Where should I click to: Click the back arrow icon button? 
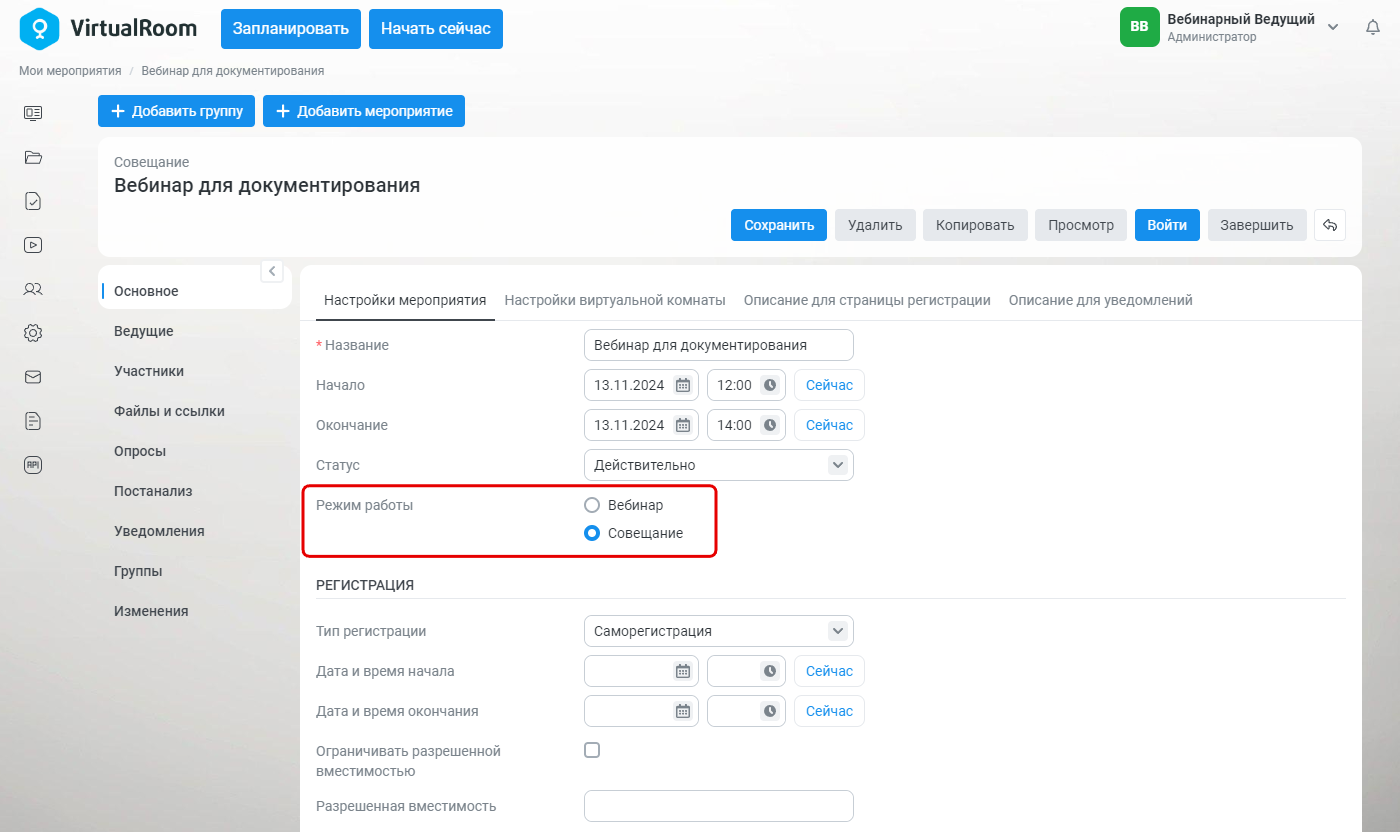[x=1330, y=225]
